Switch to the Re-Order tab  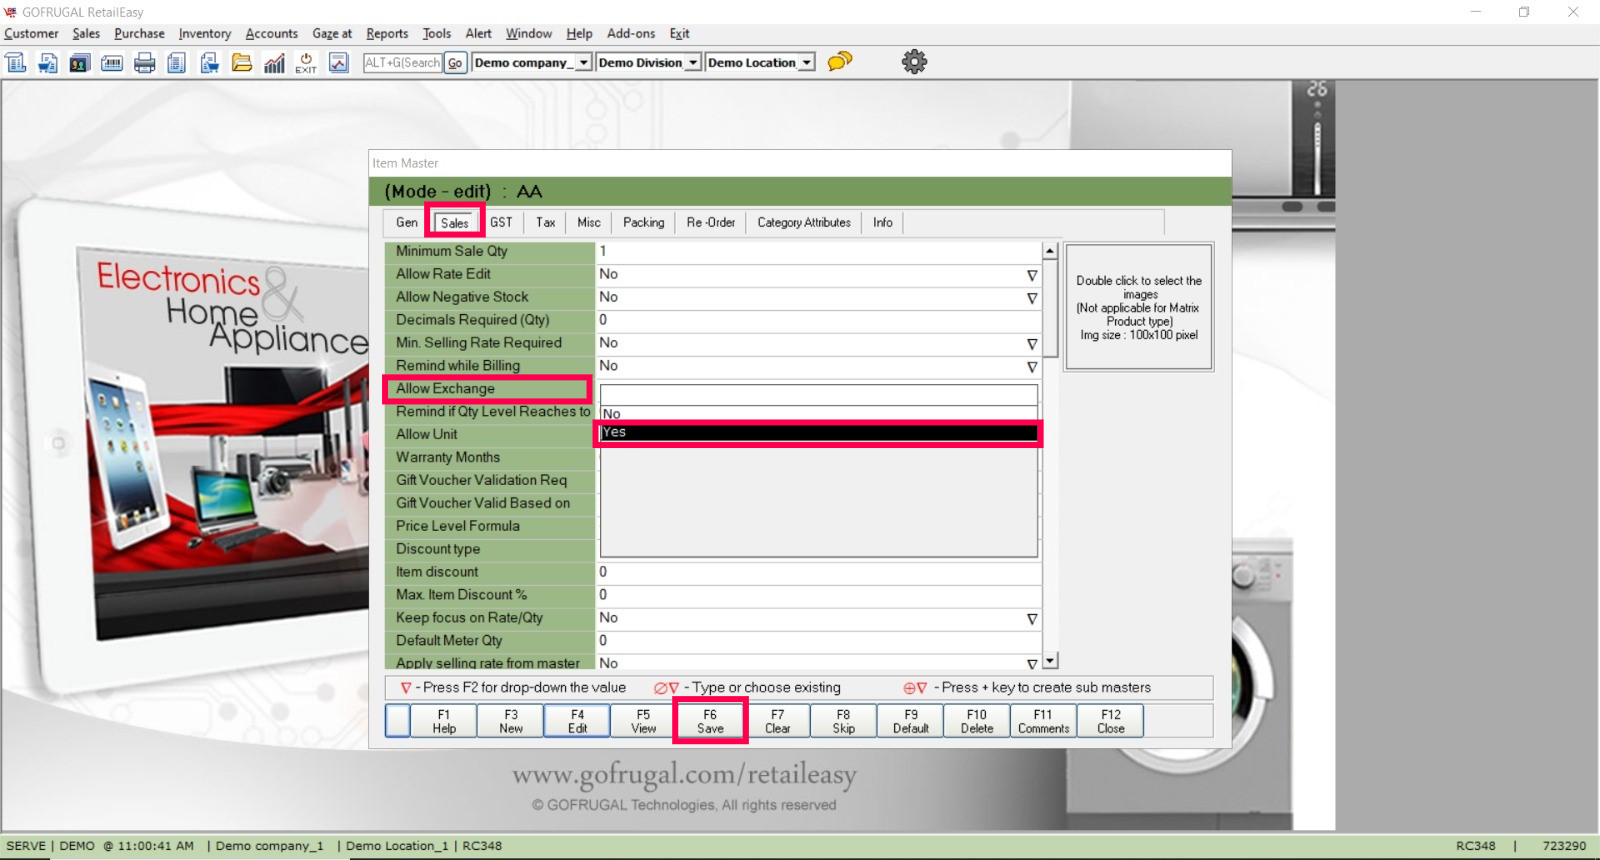pyautogui.click(x=711, y=222)
